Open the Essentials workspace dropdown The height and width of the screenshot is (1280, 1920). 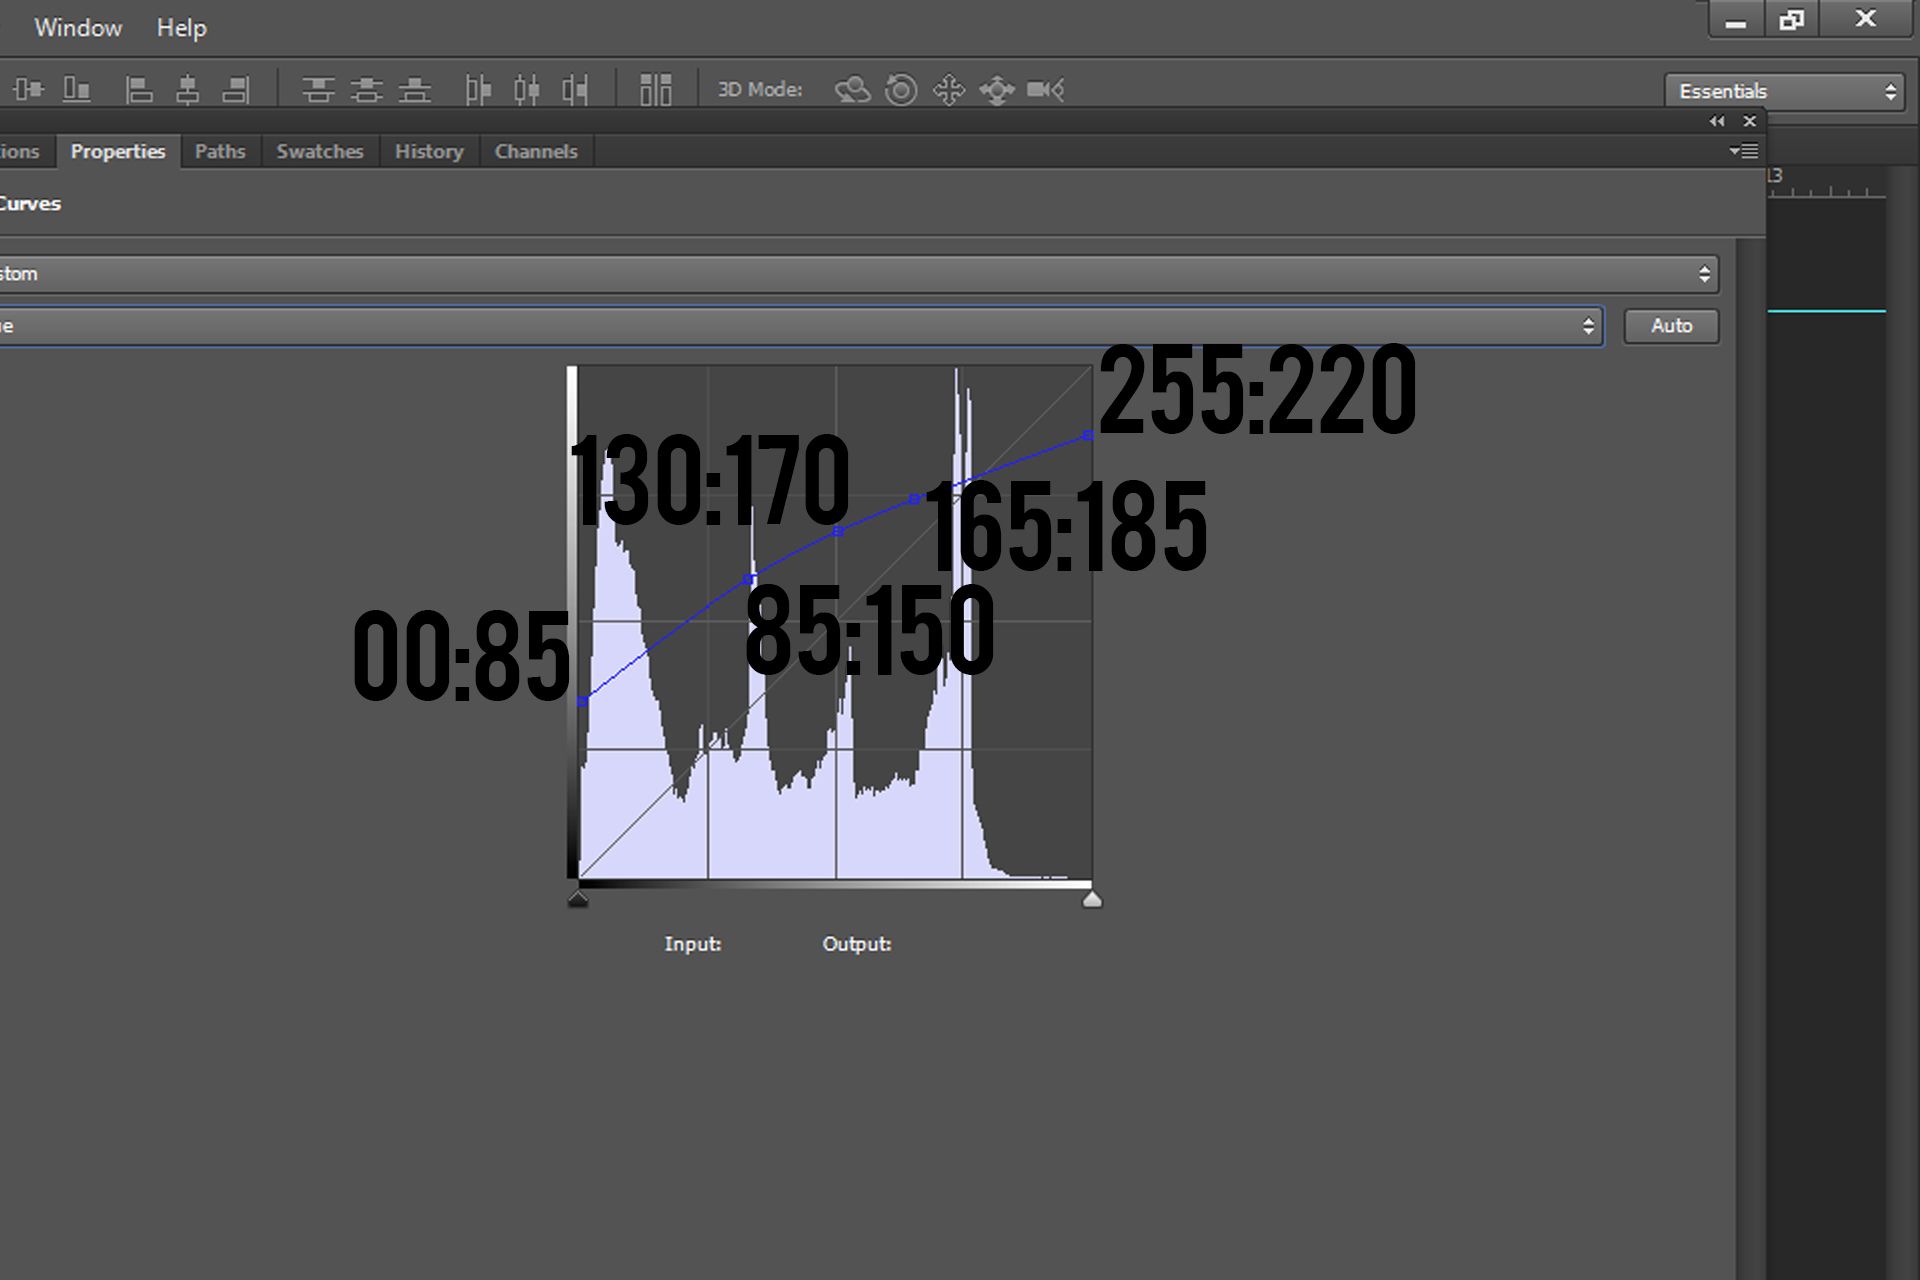[x=1785, y=91]
